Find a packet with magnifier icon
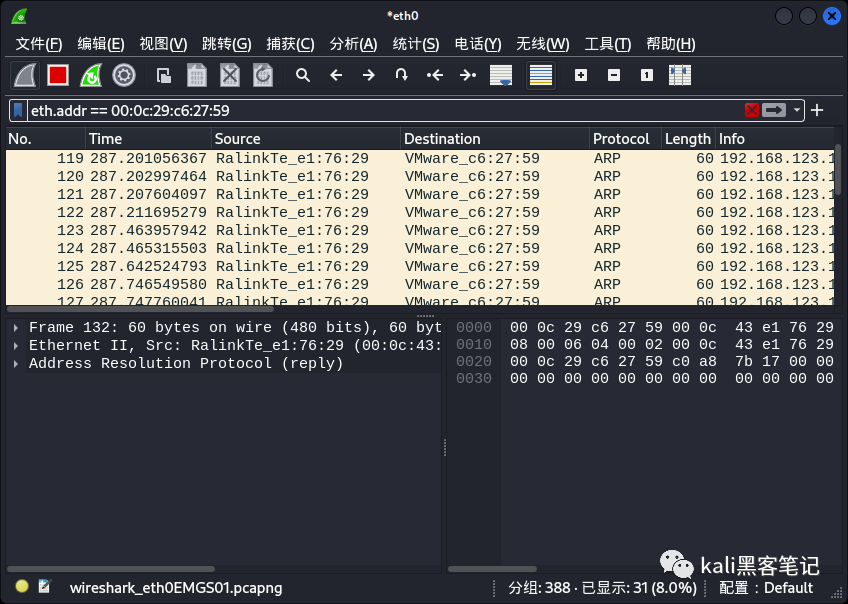 pyautogui.click(x=303, y=75)
